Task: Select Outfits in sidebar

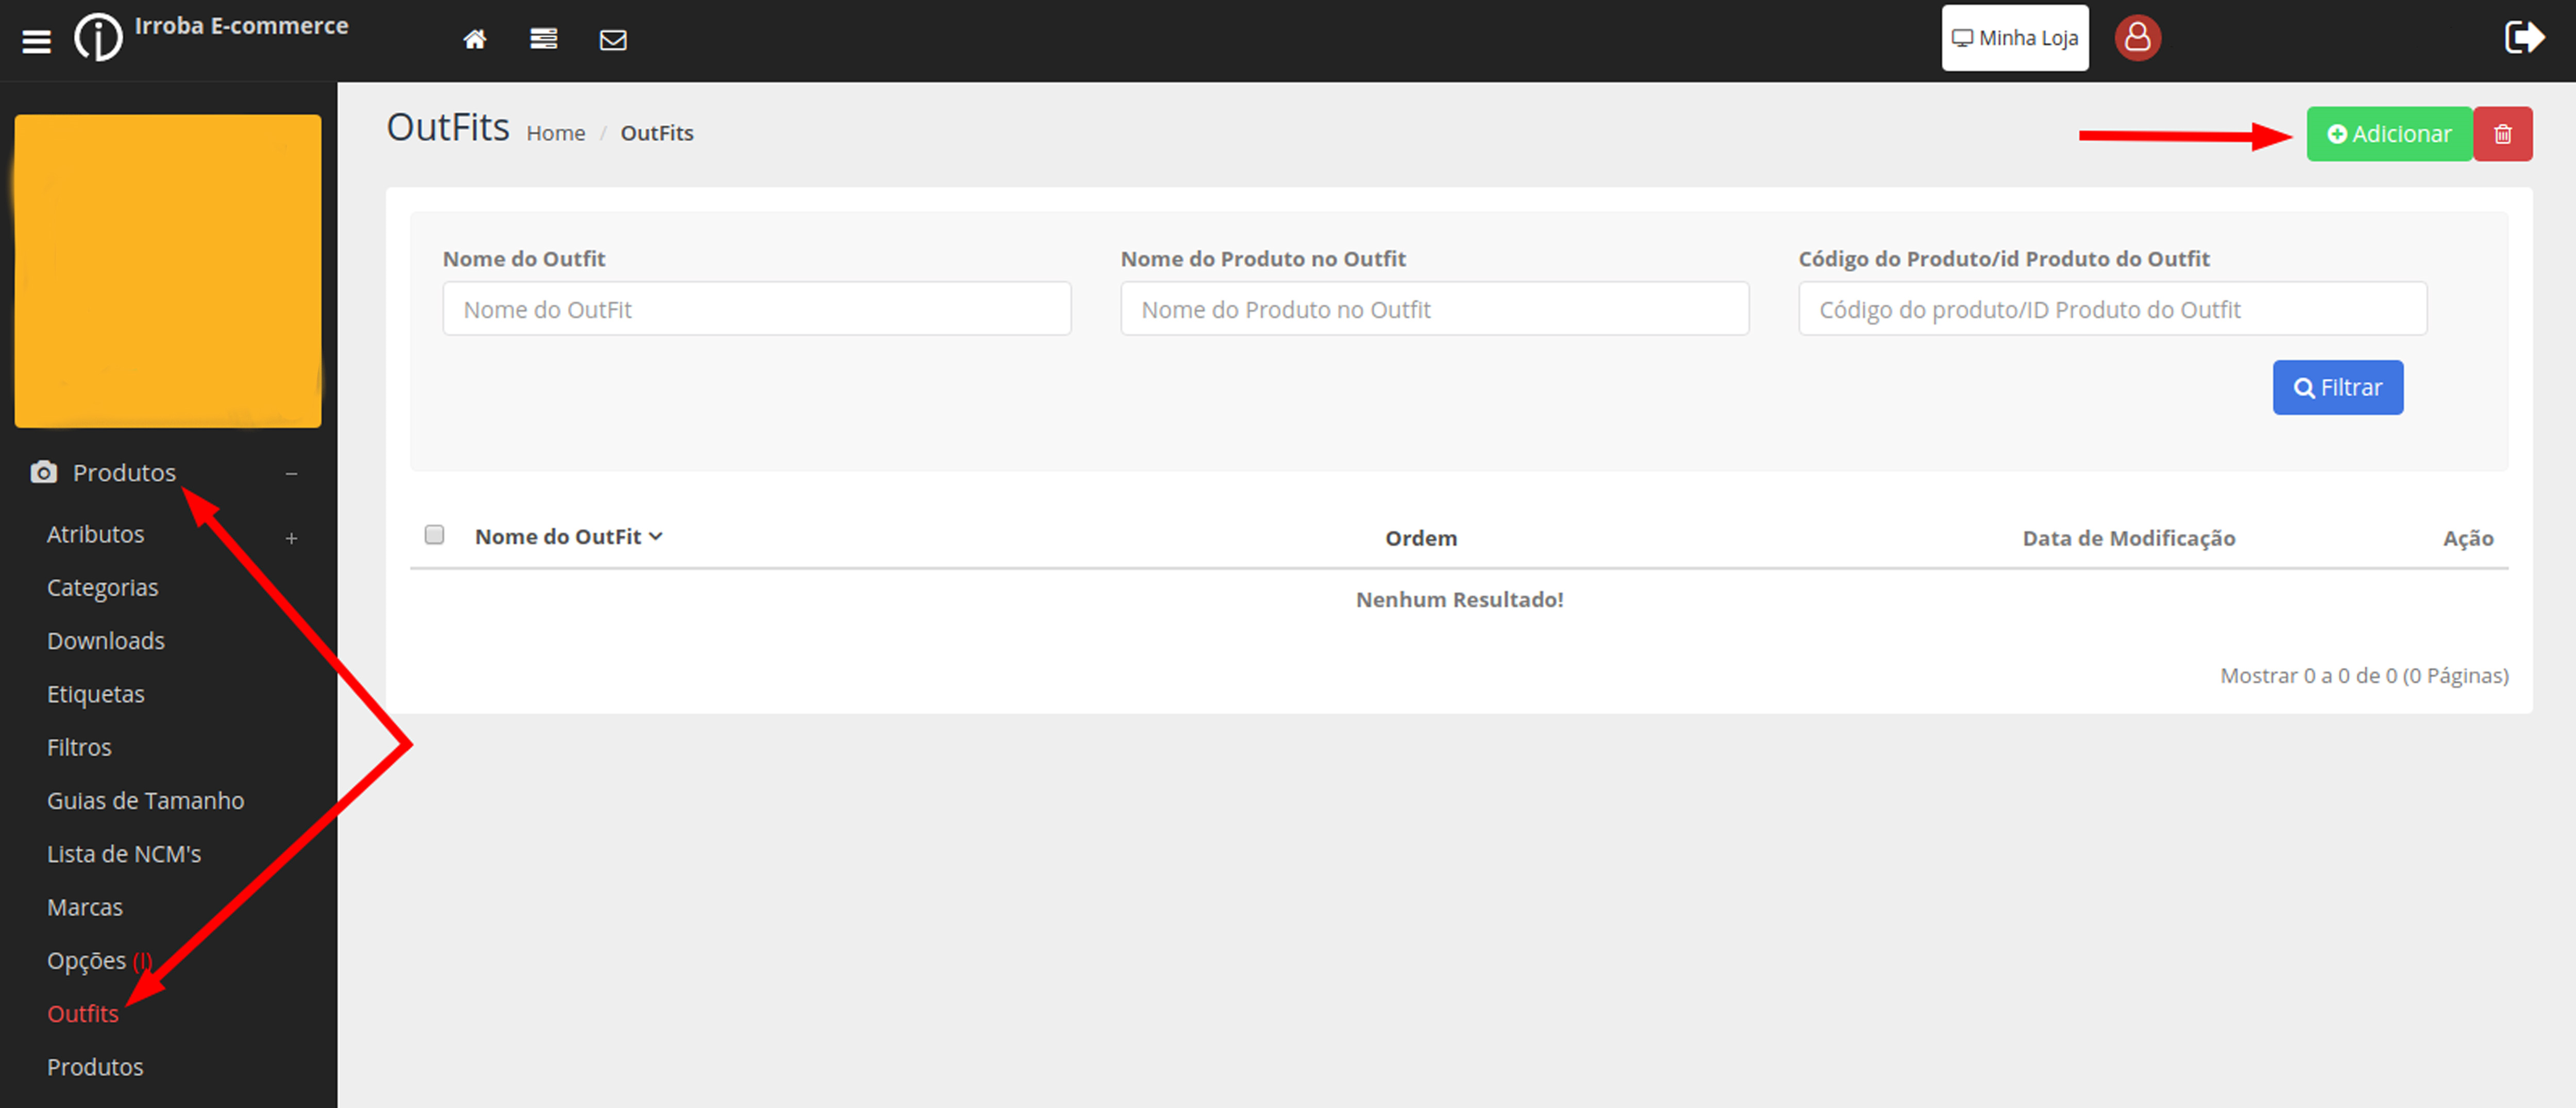Action: pyautogui.click(x=83, y=1014)
